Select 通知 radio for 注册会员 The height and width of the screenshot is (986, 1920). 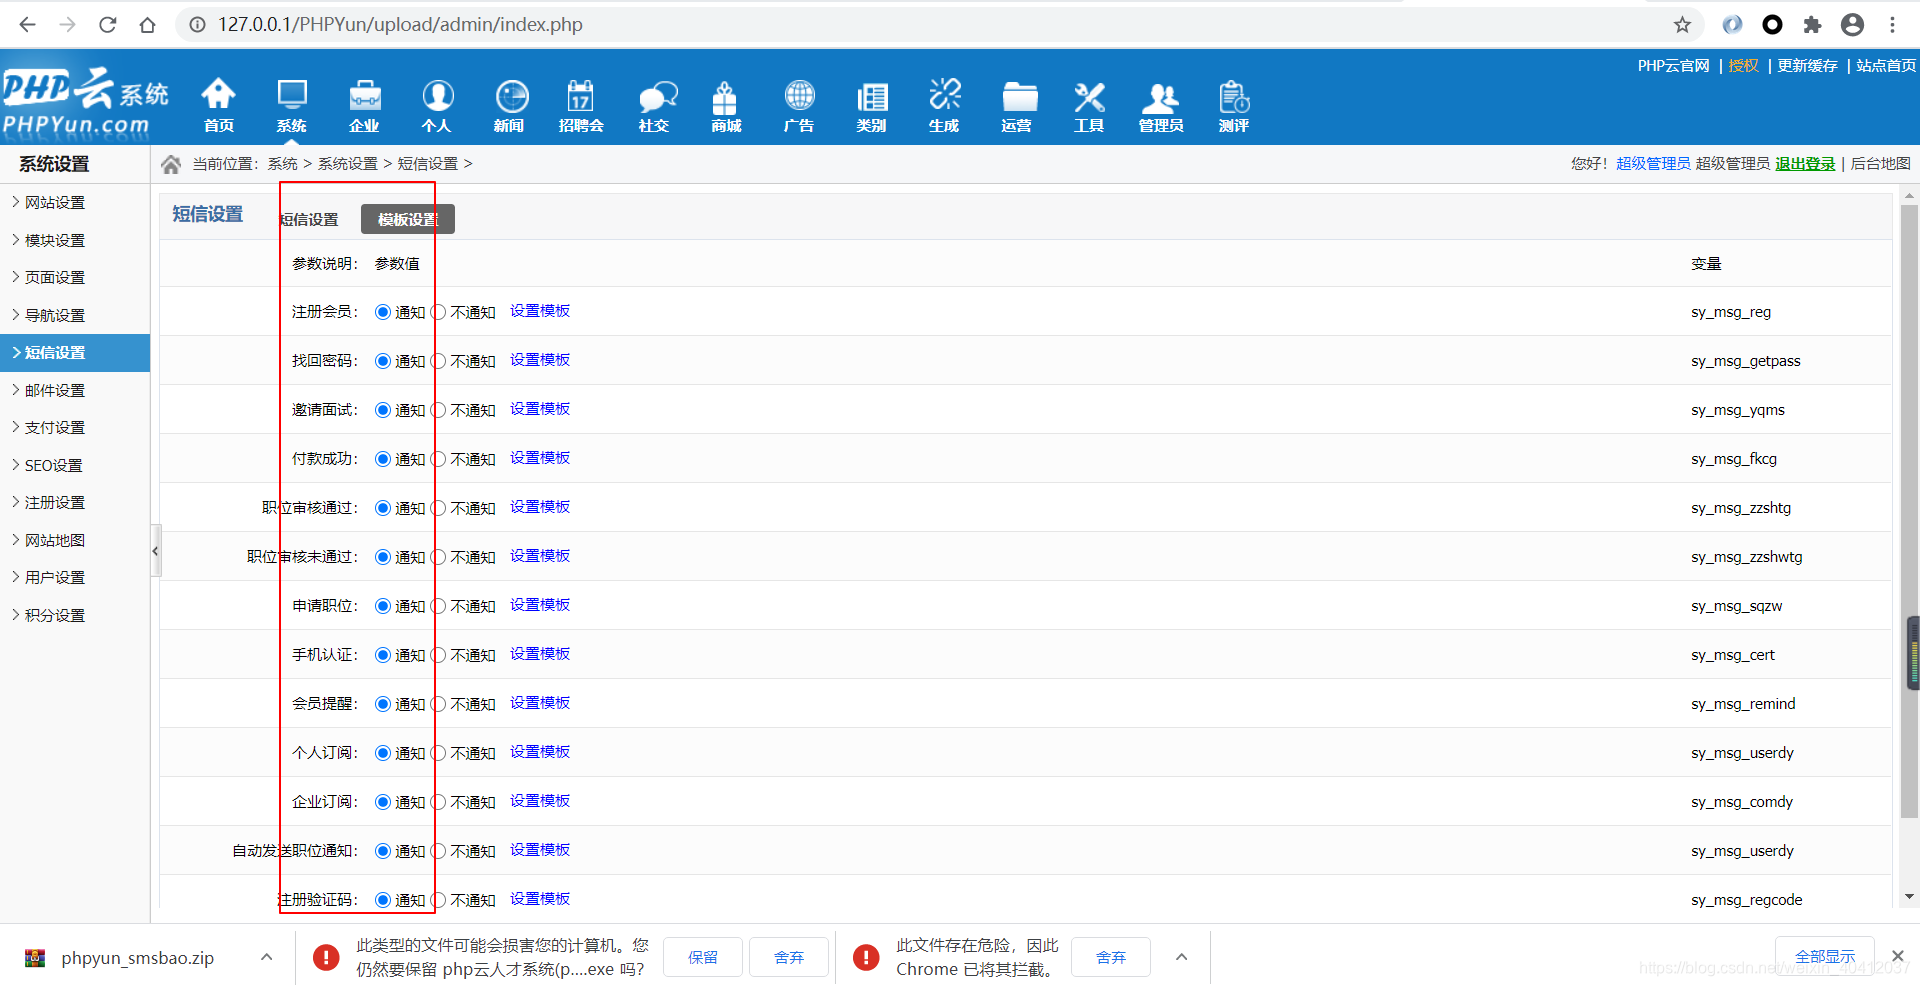point(383,312)
